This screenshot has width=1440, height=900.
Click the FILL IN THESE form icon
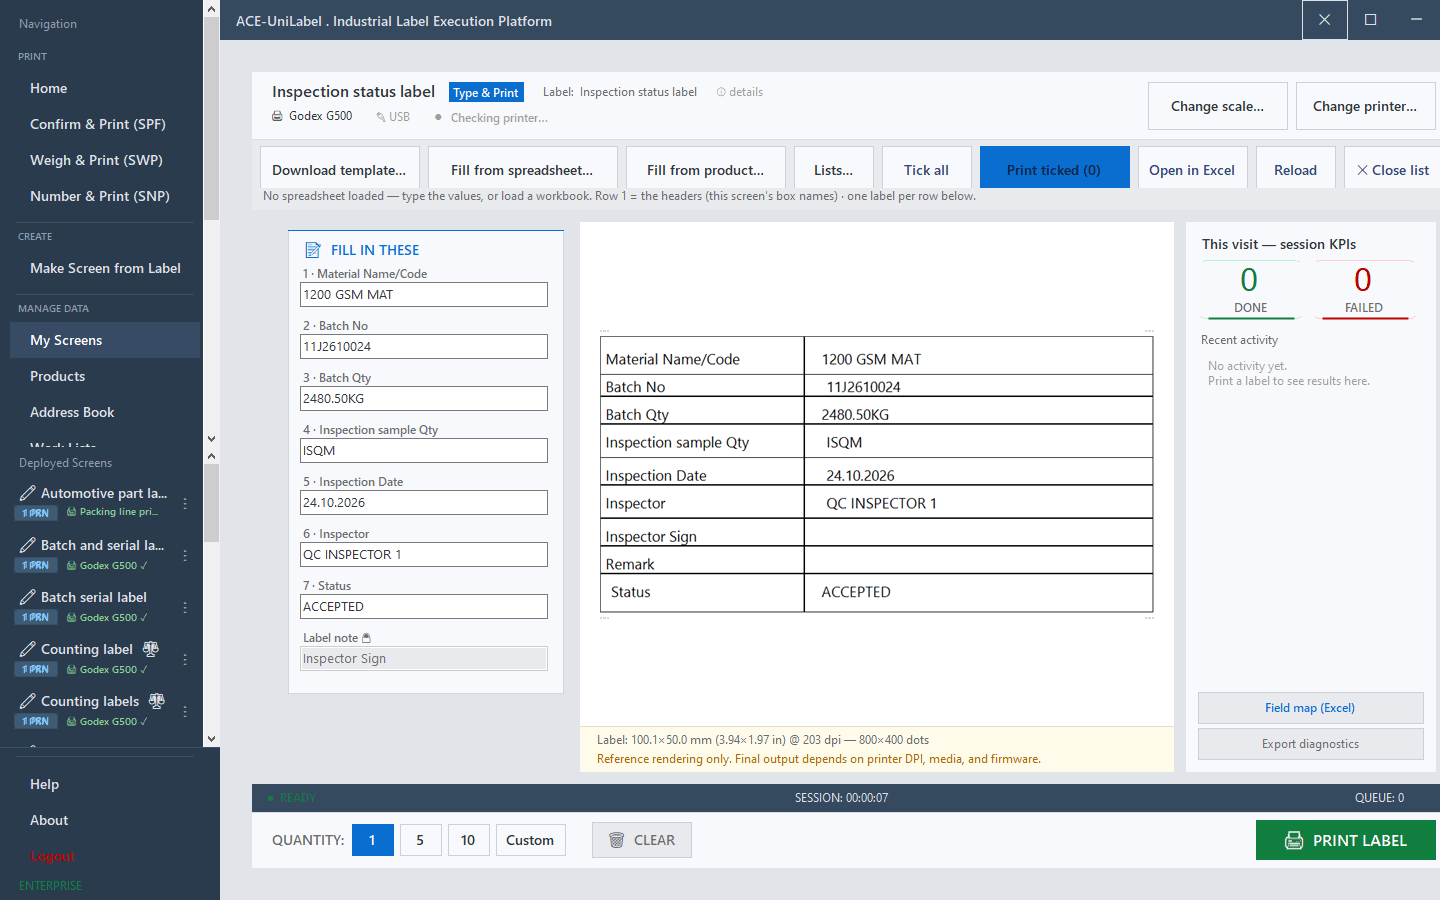point(313,250)
